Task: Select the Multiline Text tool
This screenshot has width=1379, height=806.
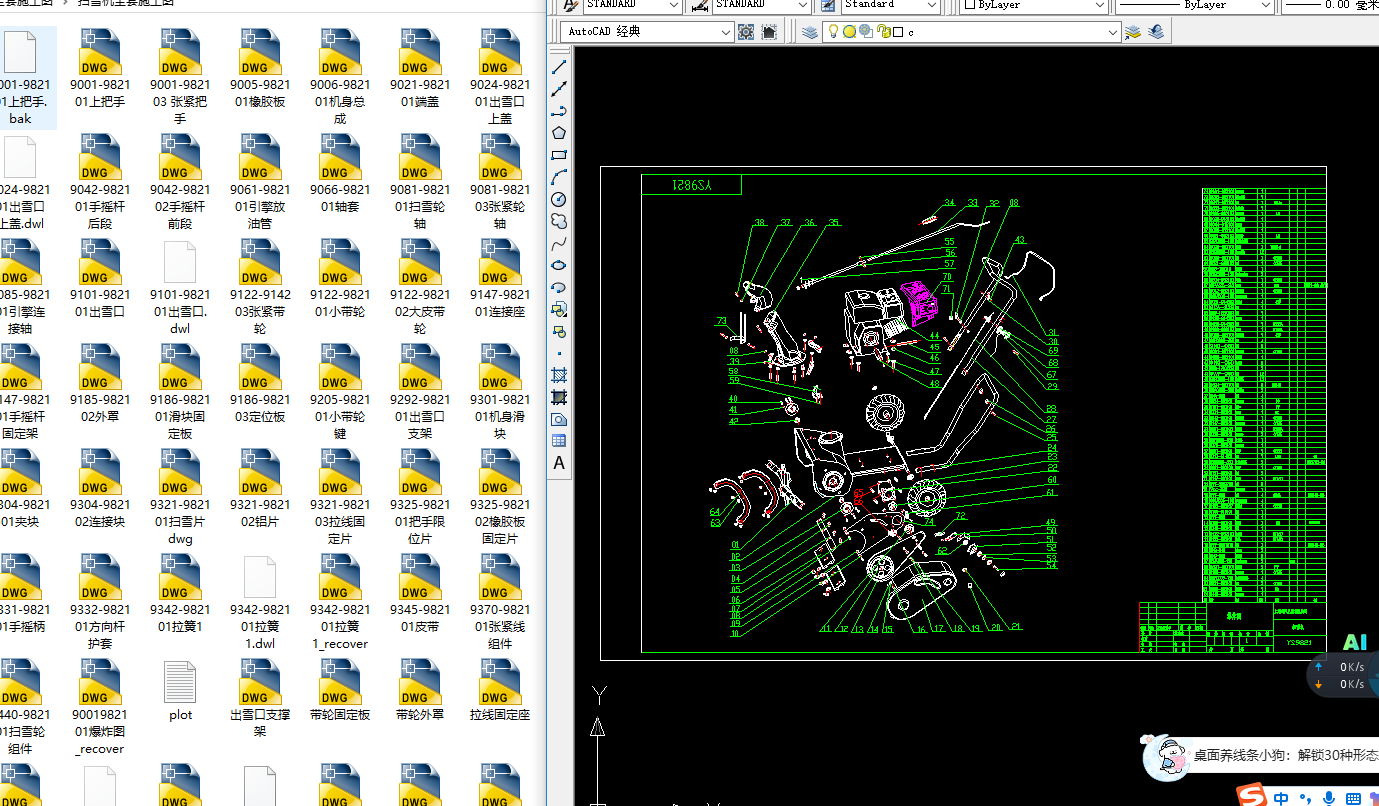Action: coord(559,463)
